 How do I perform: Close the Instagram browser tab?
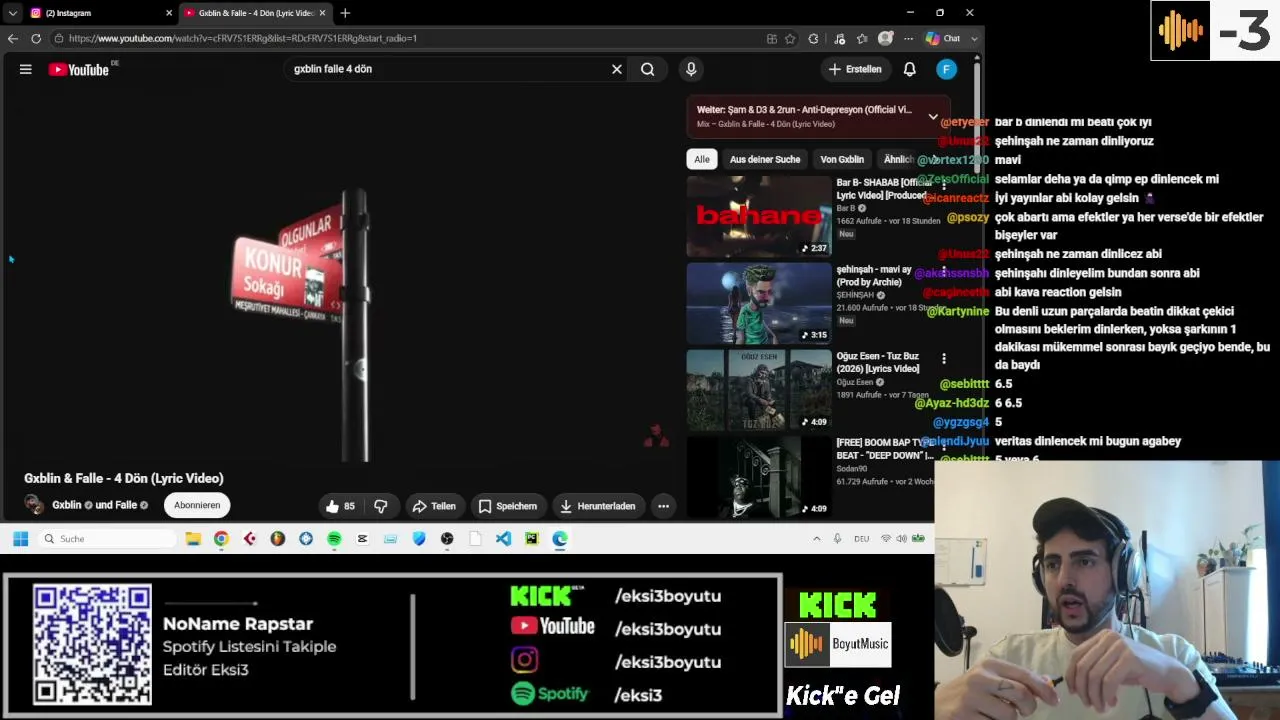168,13
